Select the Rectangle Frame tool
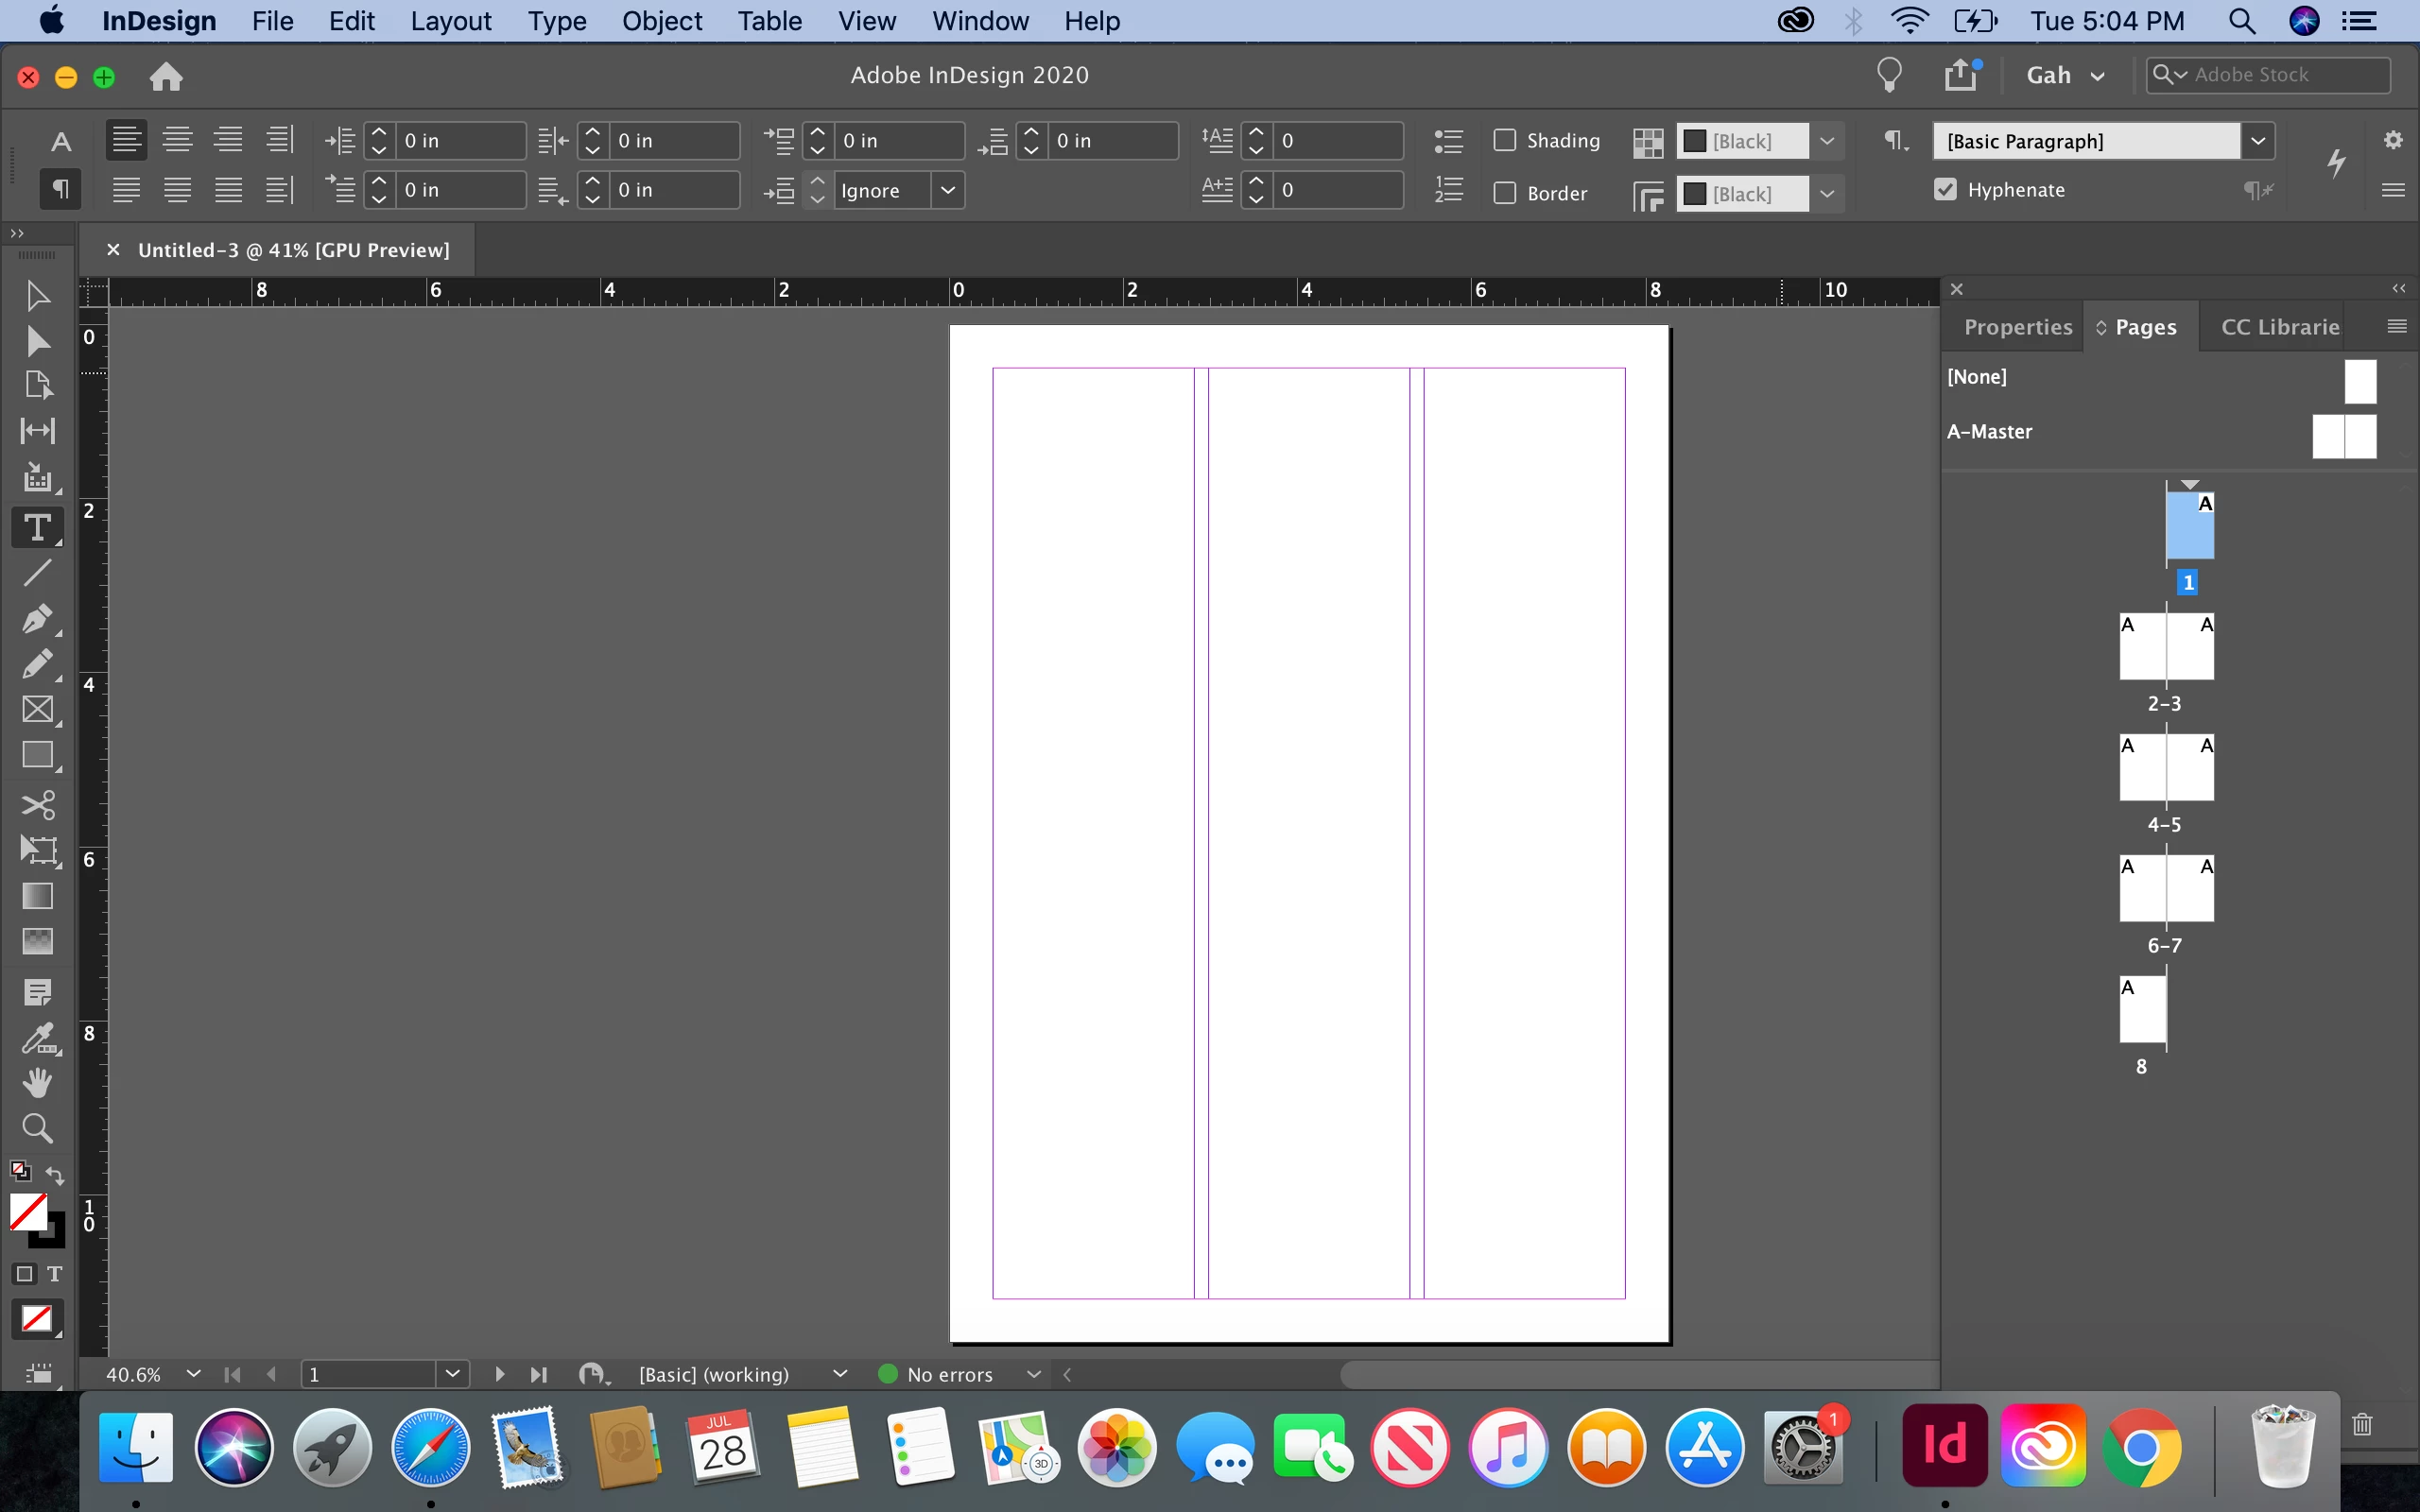The height and width of the screenshot is (1512, 2420). 37,710
